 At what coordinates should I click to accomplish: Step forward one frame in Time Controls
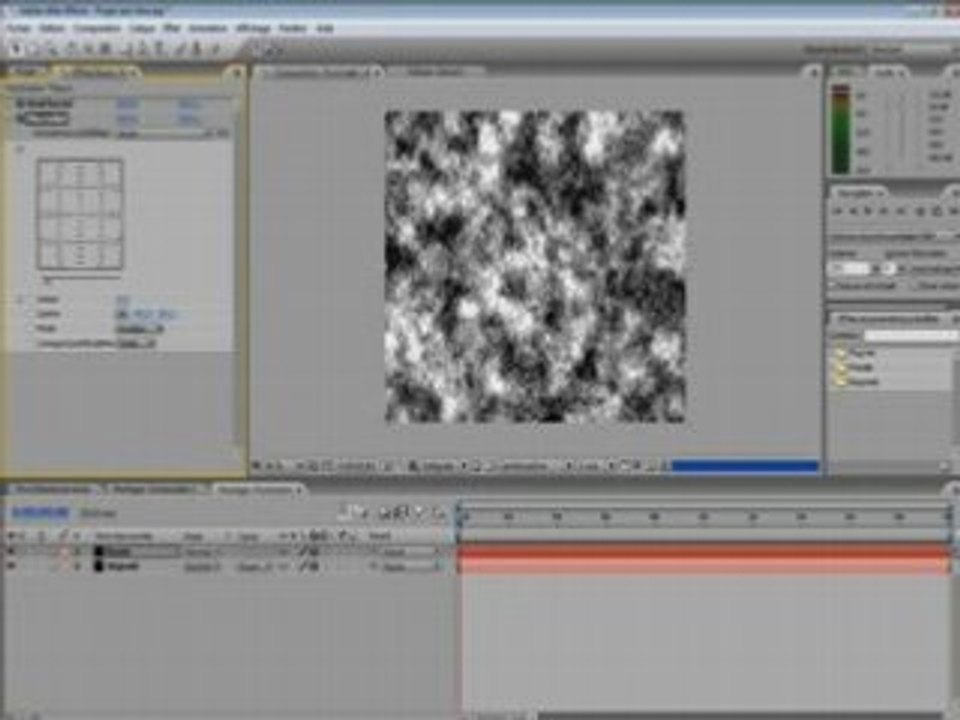point(885,211)
